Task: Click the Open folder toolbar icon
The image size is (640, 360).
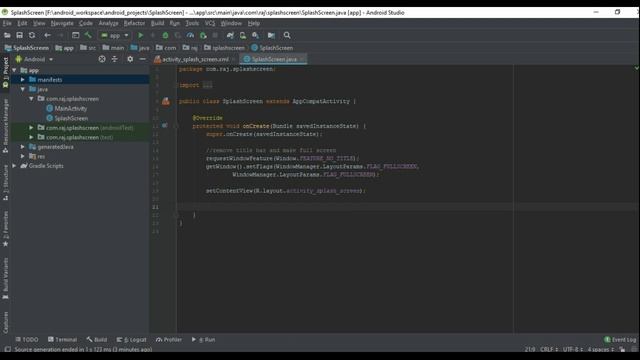Action: (x=7, y=36)
